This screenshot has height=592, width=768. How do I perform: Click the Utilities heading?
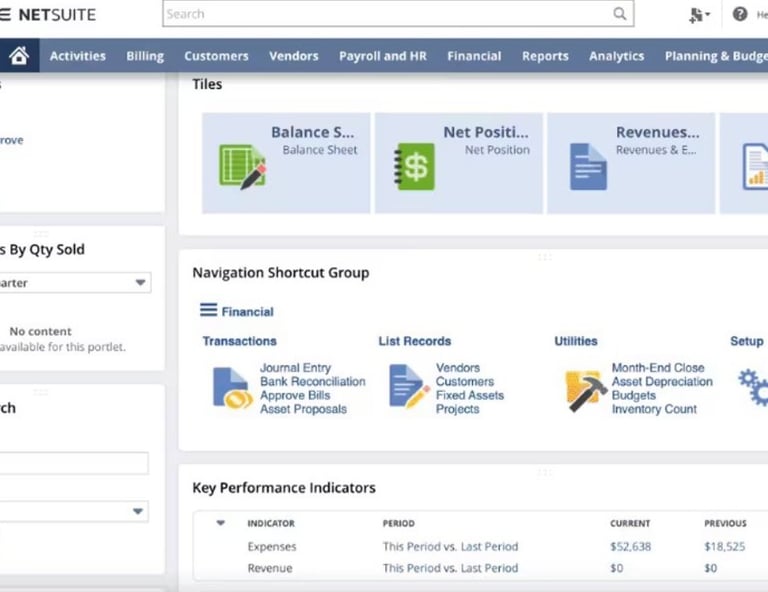coord(576,341)
